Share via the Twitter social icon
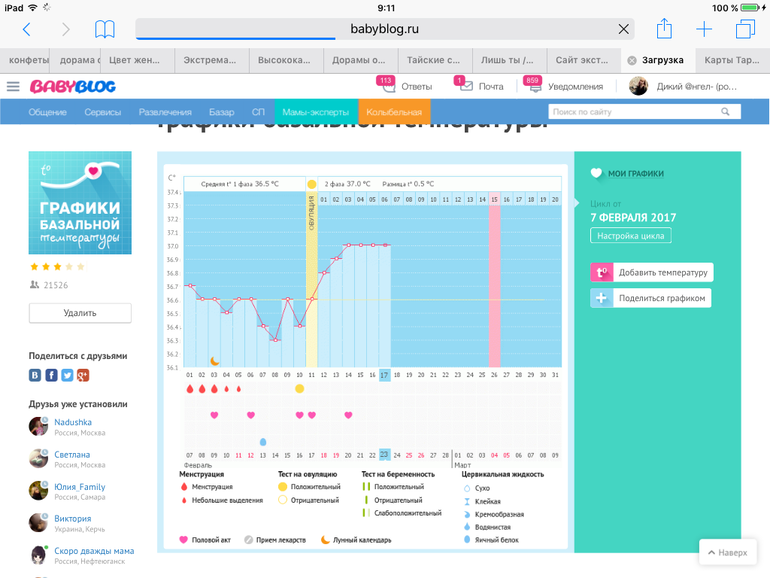Image resolution: width=770 pixels, height=578 pixels. click(x=67, y=375)
